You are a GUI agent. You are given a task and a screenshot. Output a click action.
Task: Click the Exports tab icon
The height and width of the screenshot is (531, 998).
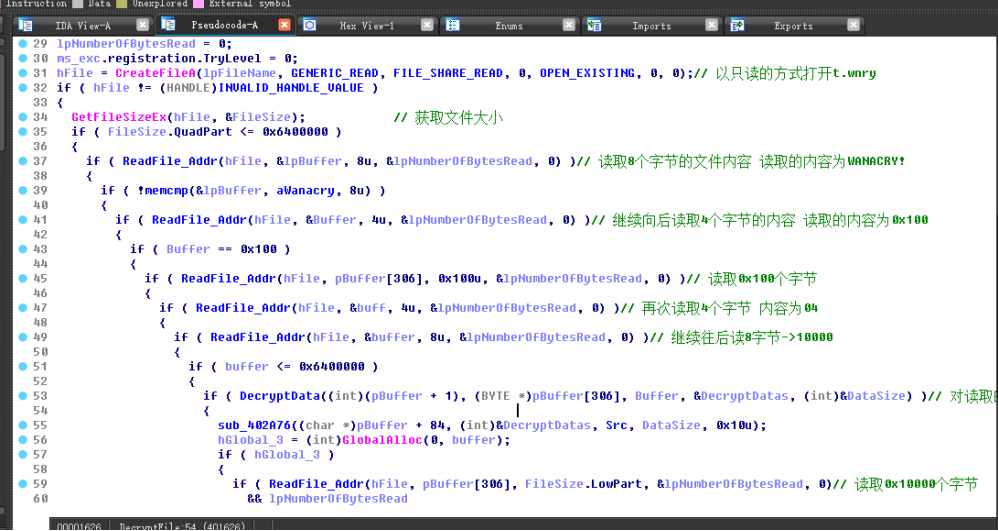tap(737, 25)
